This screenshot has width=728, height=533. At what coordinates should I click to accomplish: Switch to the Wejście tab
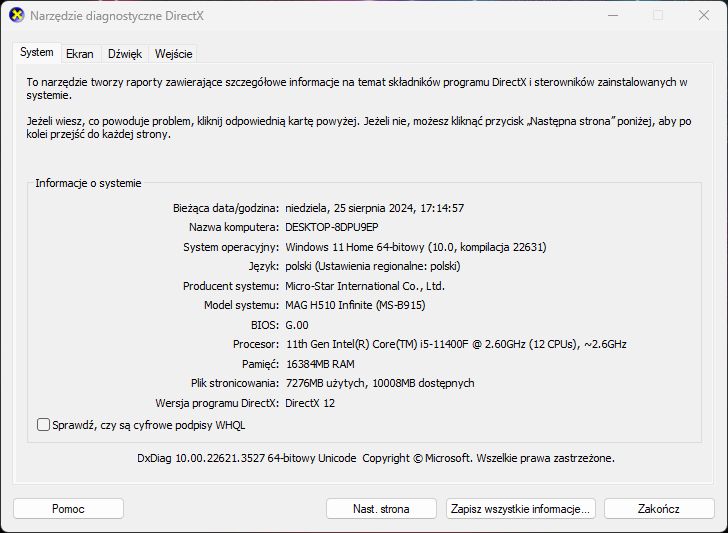tap(173, 54)
